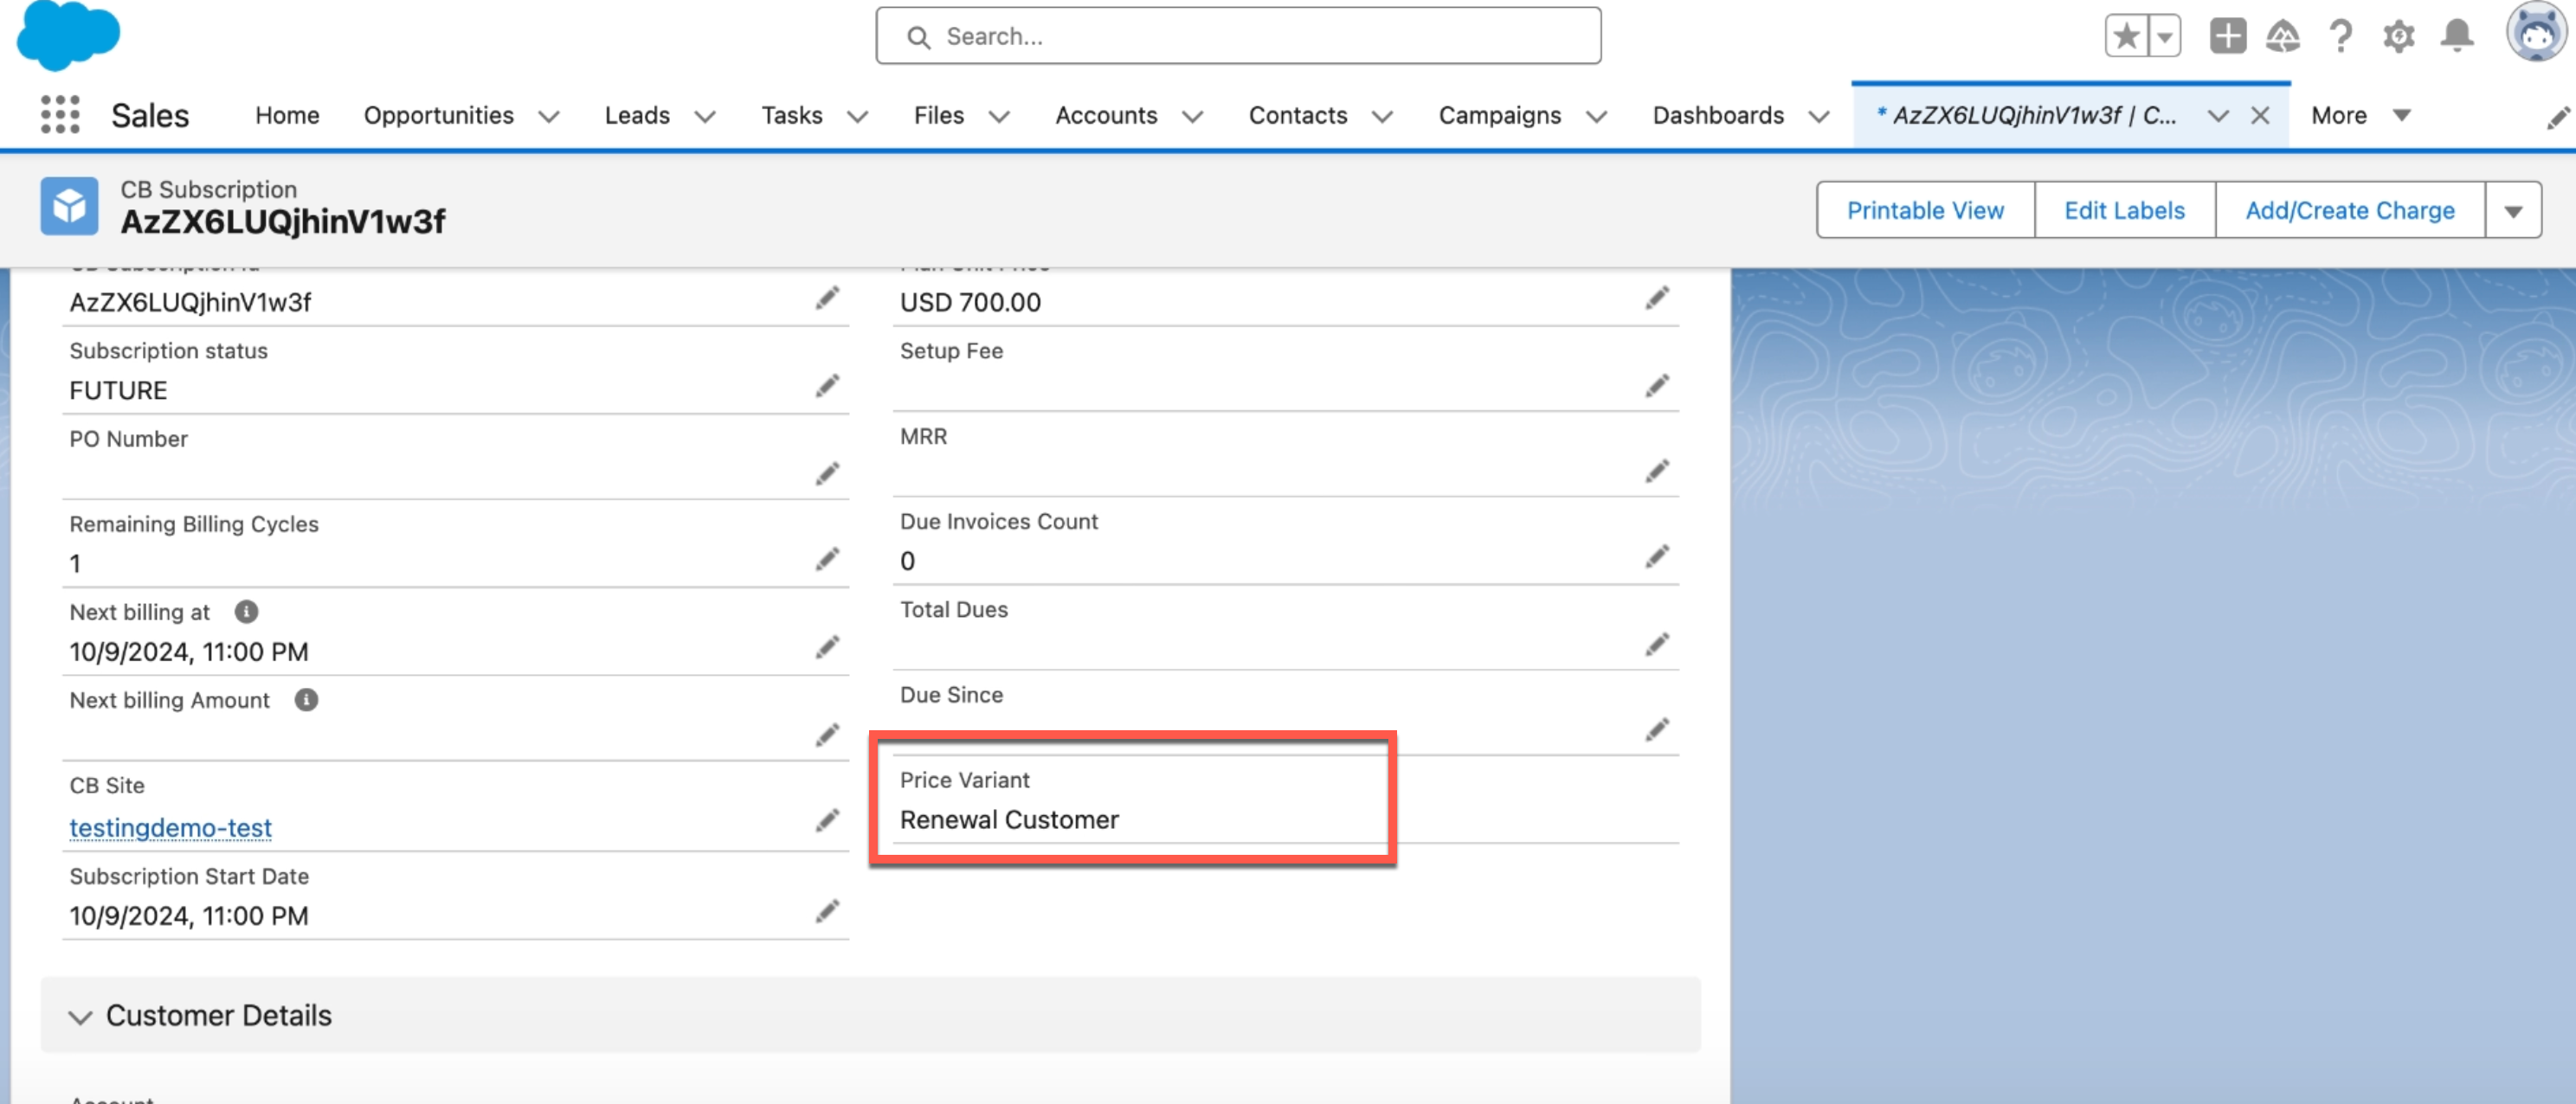Open the App Launcher grid icon
Viewport: 2576px width, 1104px height.
pos(60,115)
